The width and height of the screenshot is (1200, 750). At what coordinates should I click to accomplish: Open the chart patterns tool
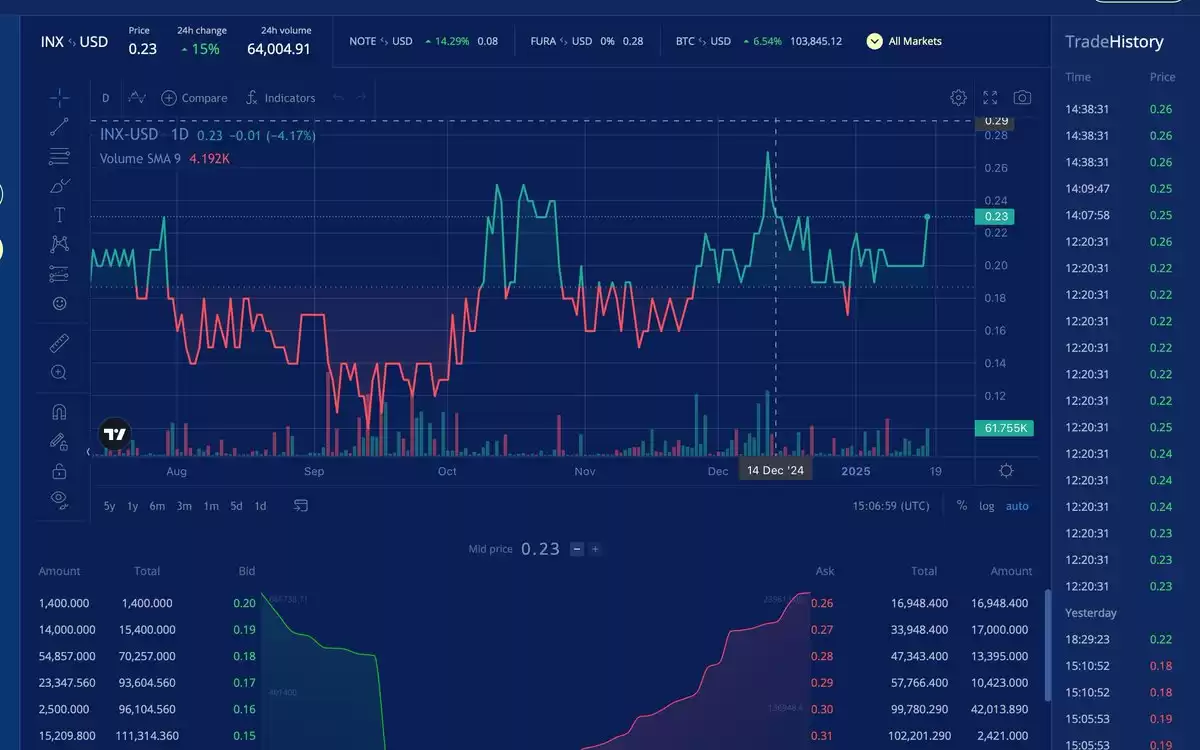(x=59, y=244)
